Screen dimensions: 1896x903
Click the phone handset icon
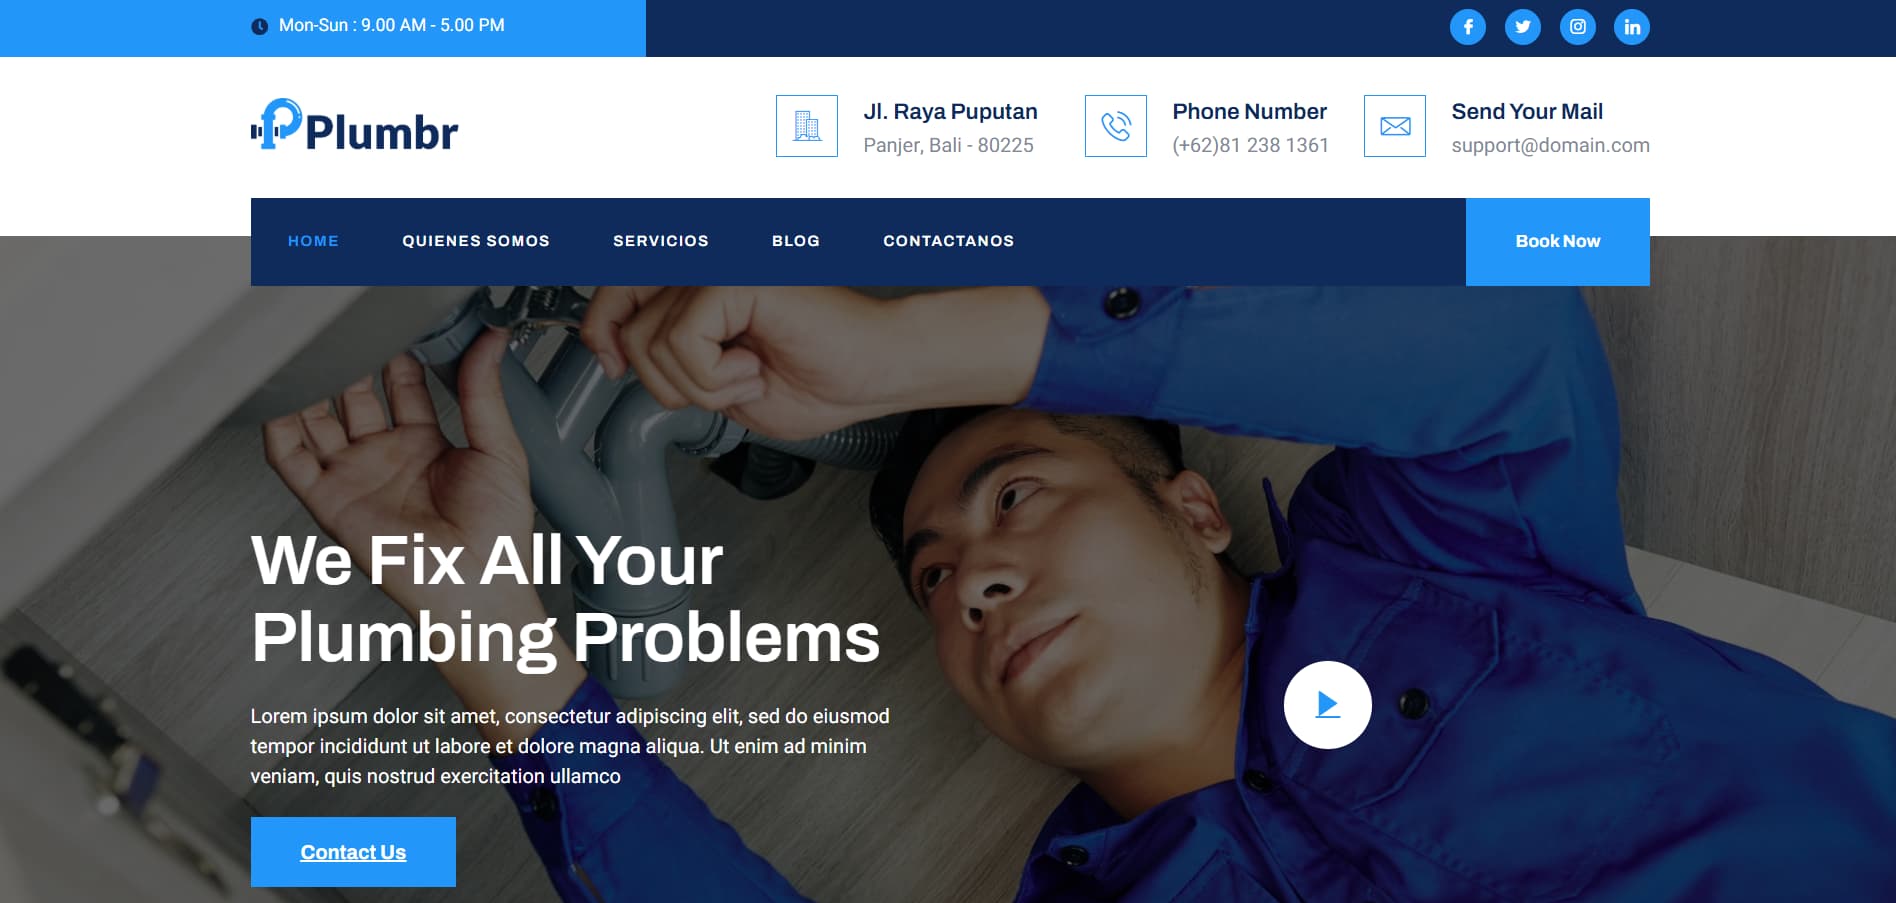click(x=1116, y=126)
